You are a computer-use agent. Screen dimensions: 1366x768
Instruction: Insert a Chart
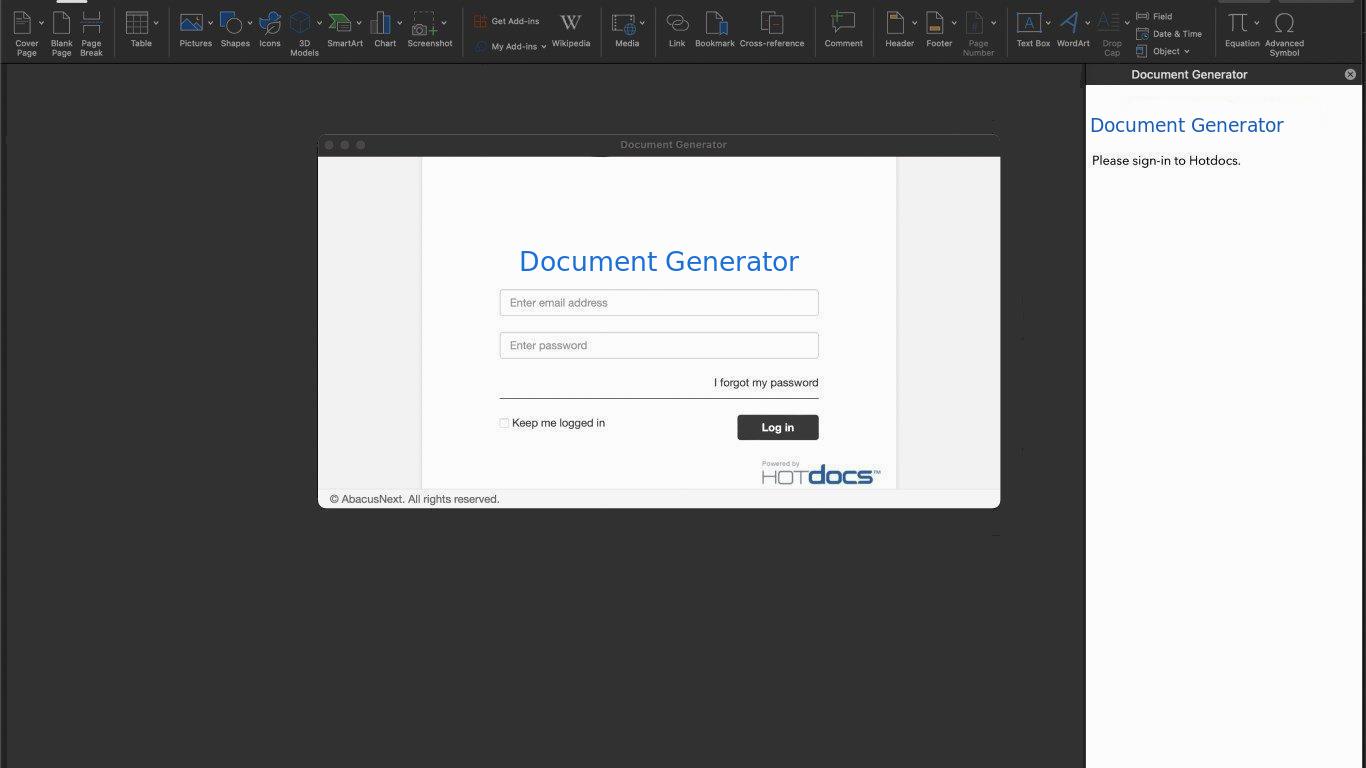click(x=383, y=30)
